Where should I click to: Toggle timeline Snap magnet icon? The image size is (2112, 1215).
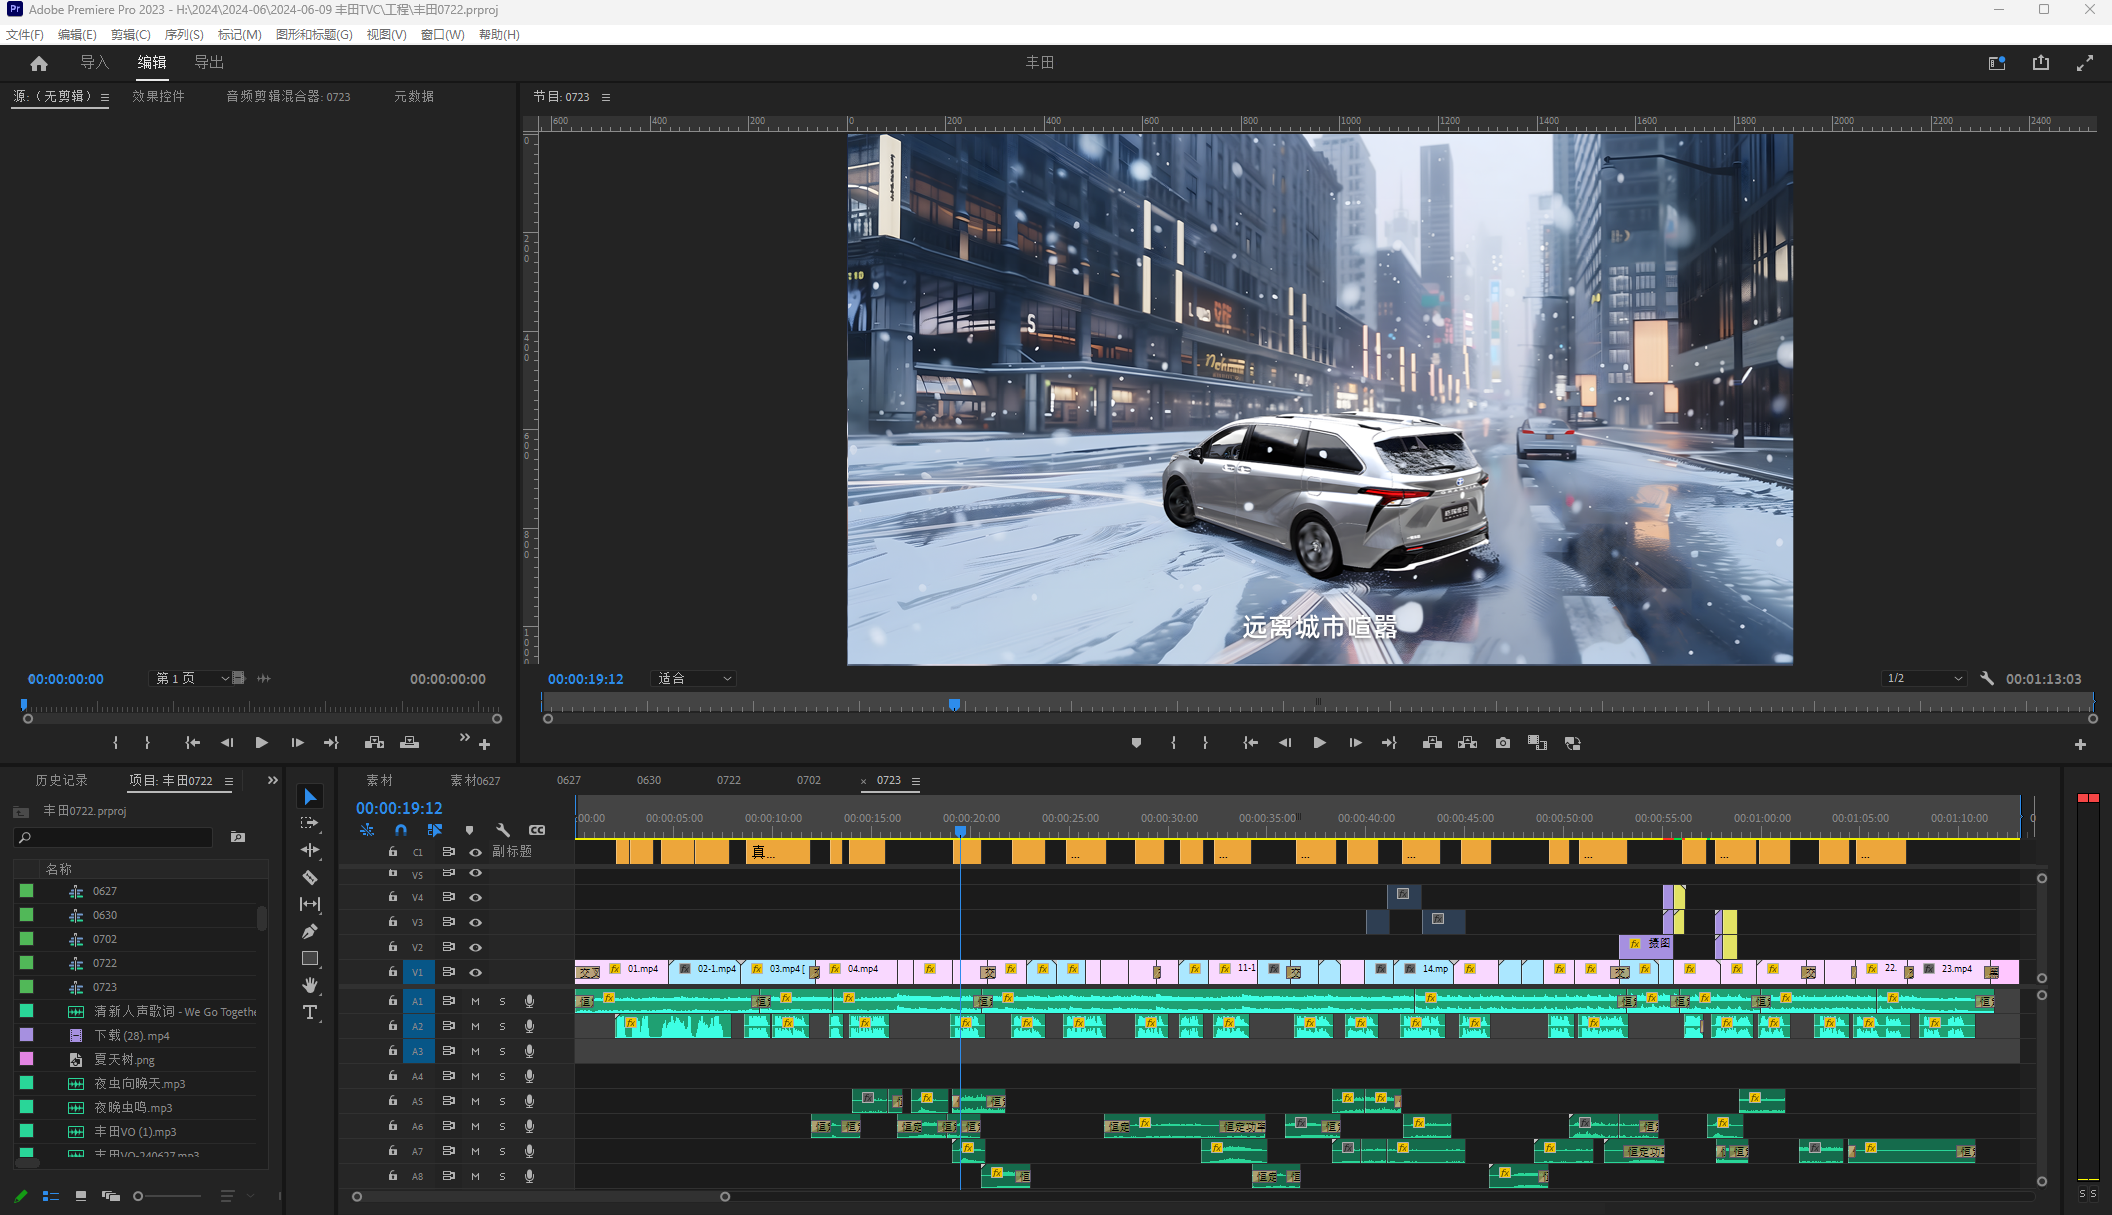401,830
